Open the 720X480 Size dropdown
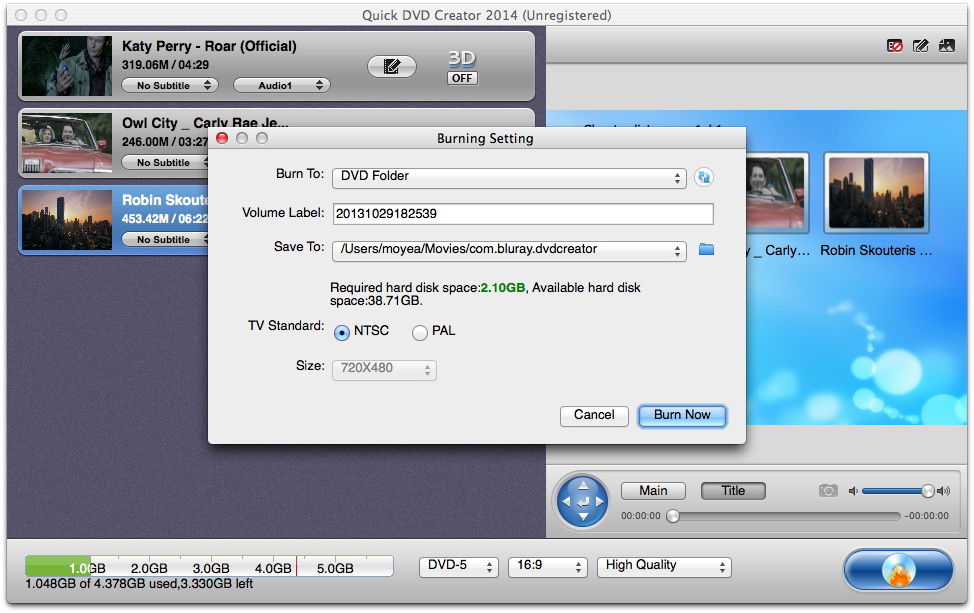The image size is (974, 613). (x=385, y=370)
